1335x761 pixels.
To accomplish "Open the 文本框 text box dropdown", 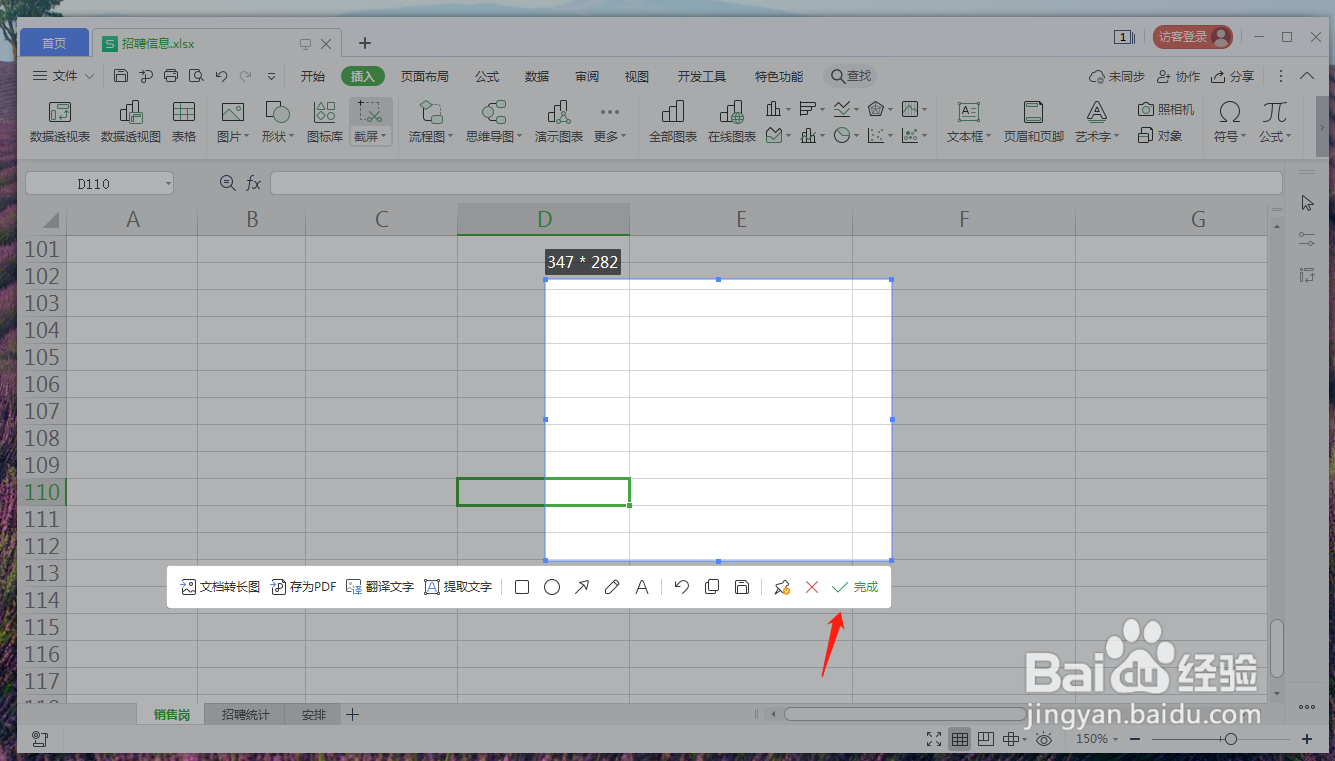I will coord(969,136).
